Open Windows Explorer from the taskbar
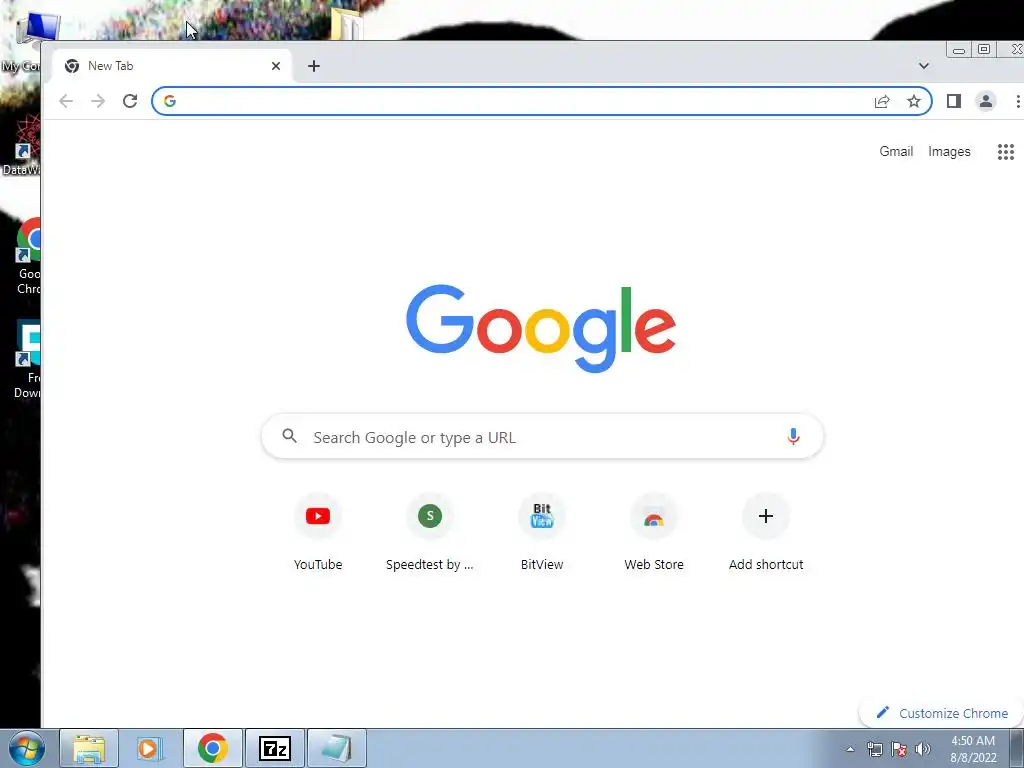 point(89,748)
